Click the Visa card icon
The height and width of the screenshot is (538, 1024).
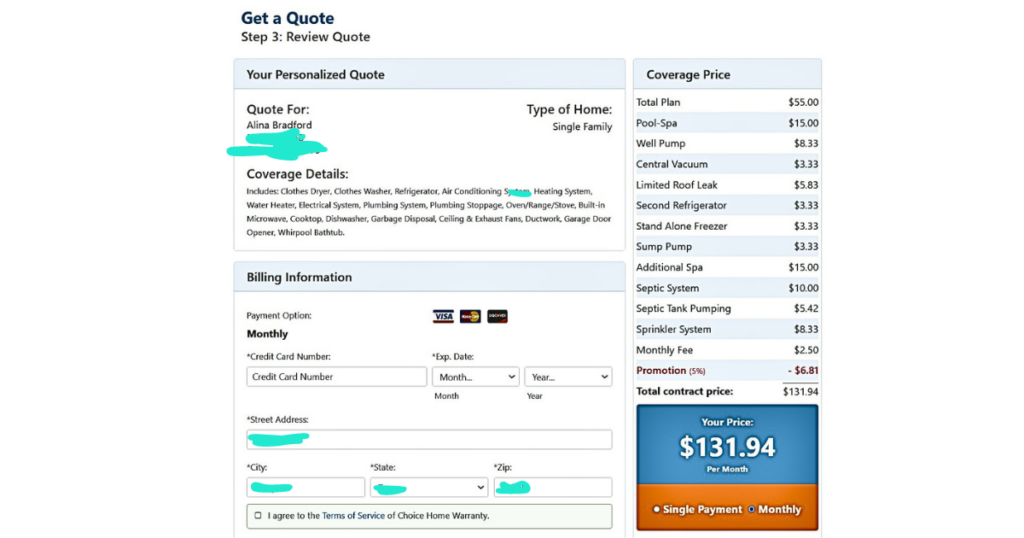click(443, 316)
